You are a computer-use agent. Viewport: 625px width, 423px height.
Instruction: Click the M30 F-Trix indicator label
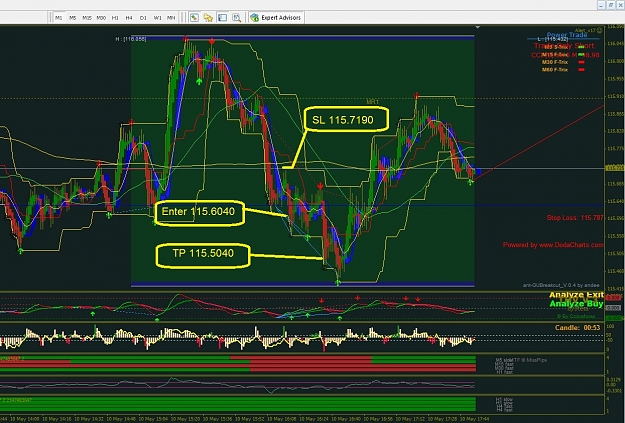(x=554, y=62)
